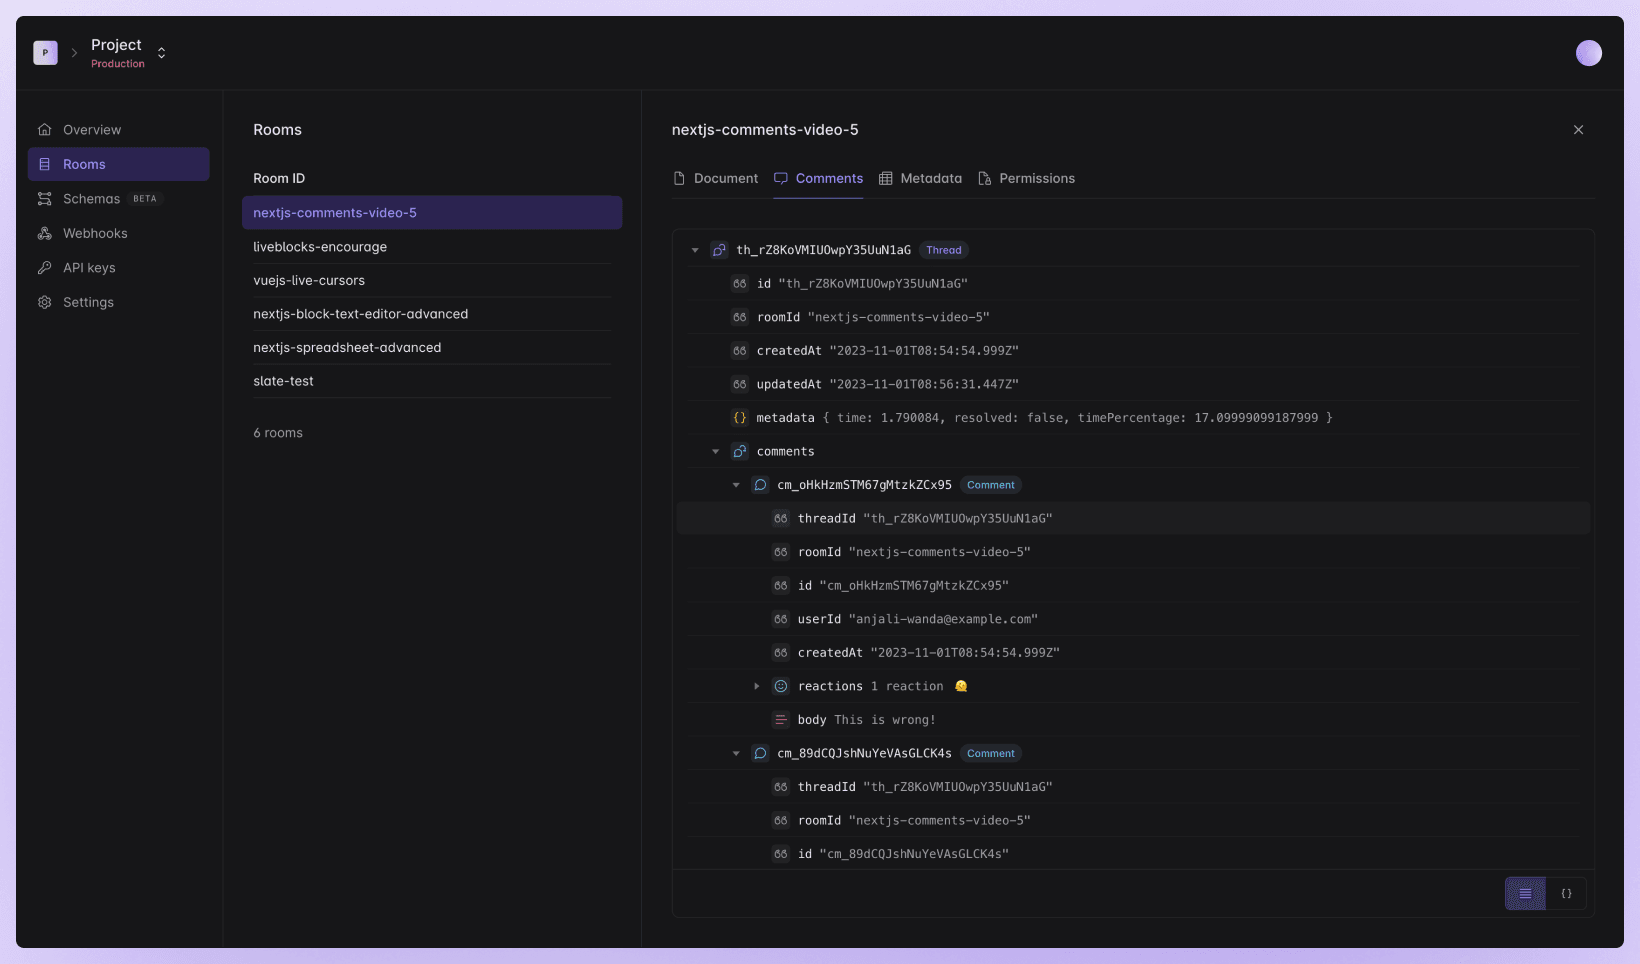
Task: Open Schemas using its flow diagram icon
Action: click(44, 198)
